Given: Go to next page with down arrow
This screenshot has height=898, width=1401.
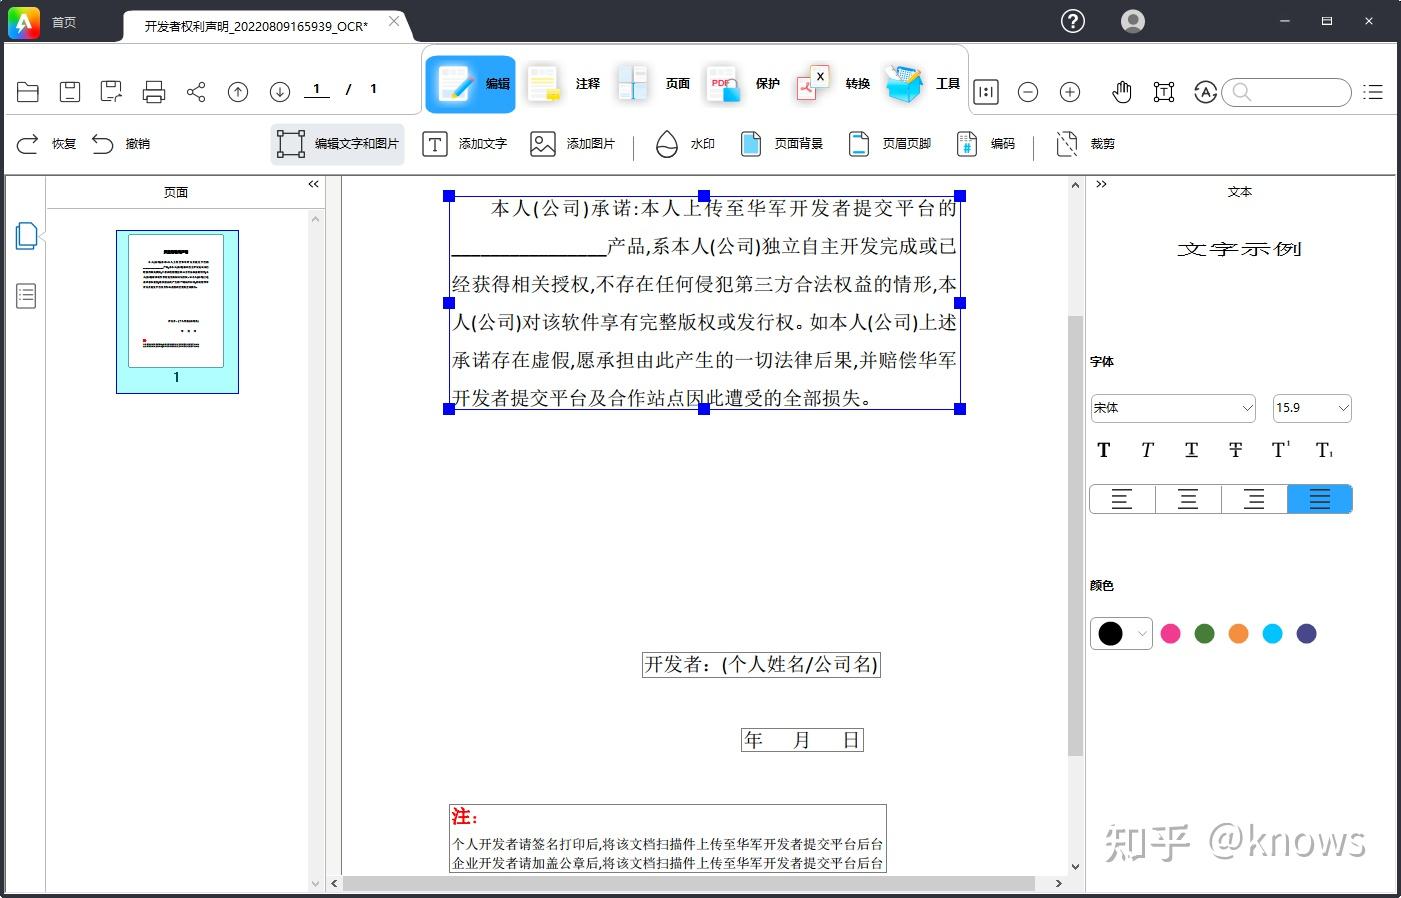Looking at the screenshot, I should (280, 92).
